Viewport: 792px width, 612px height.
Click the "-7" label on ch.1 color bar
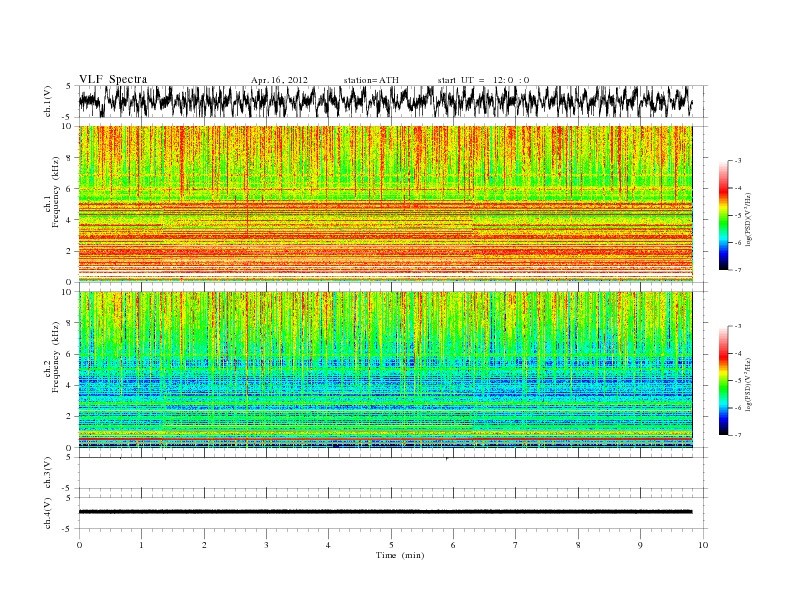point(738,270)
